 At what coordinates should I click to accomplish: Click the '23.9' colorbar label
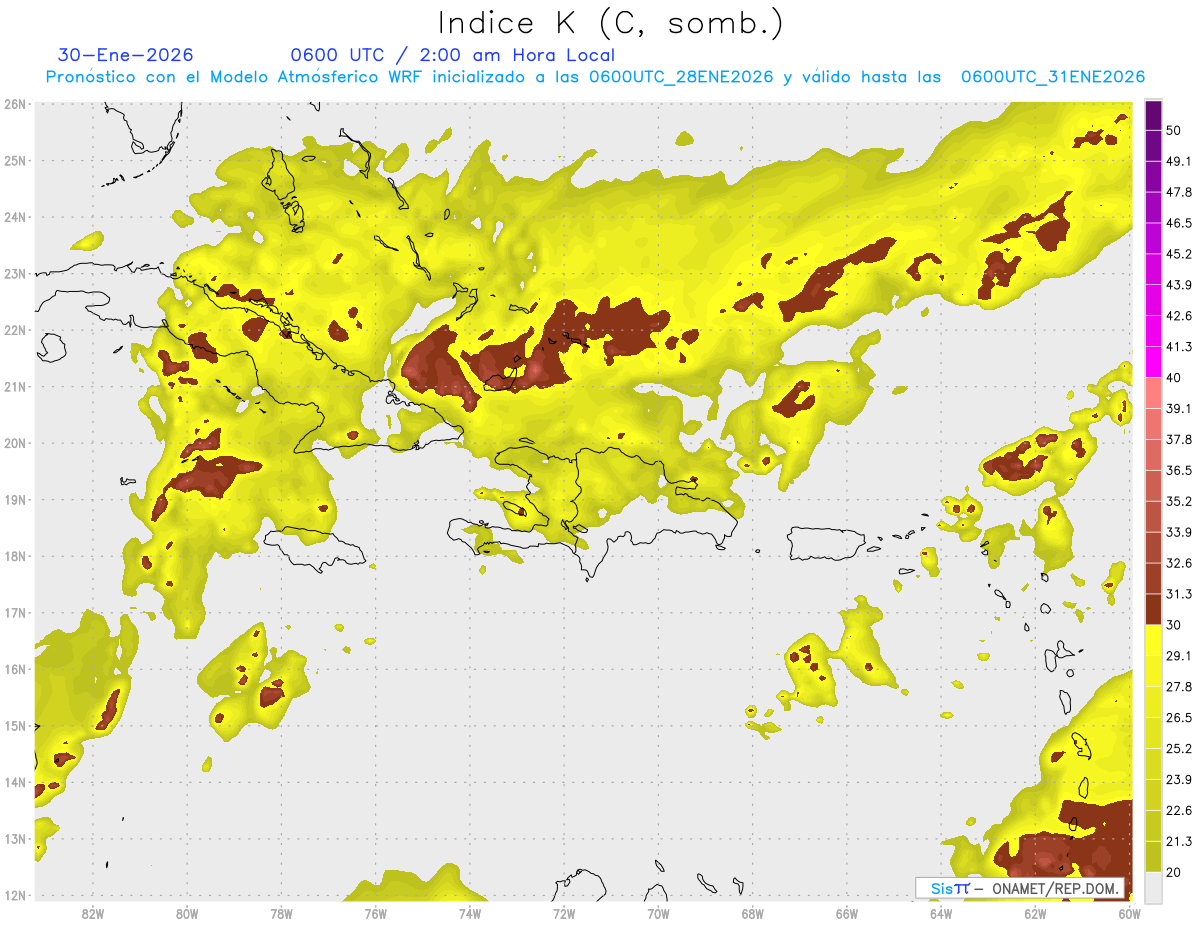1179,779
